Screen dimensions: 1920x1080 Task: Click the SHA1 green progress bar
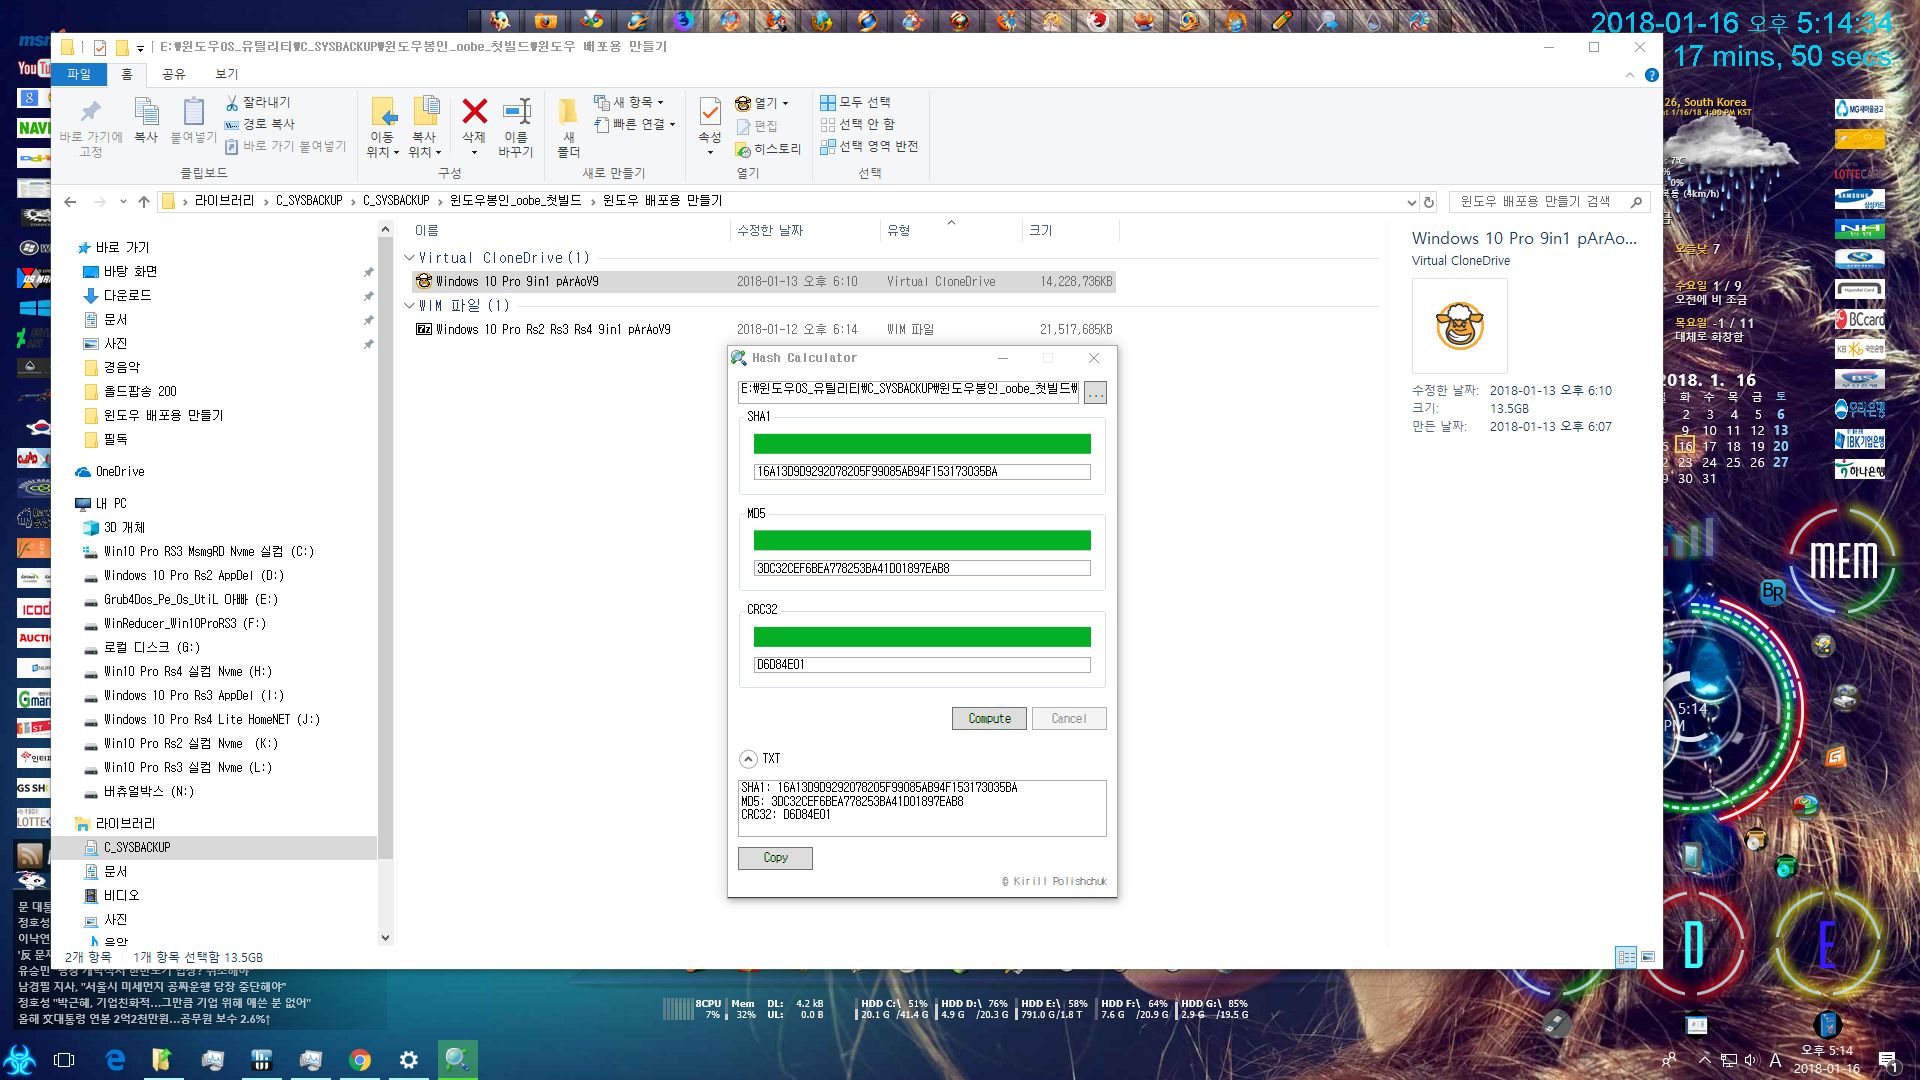(921, 444)
